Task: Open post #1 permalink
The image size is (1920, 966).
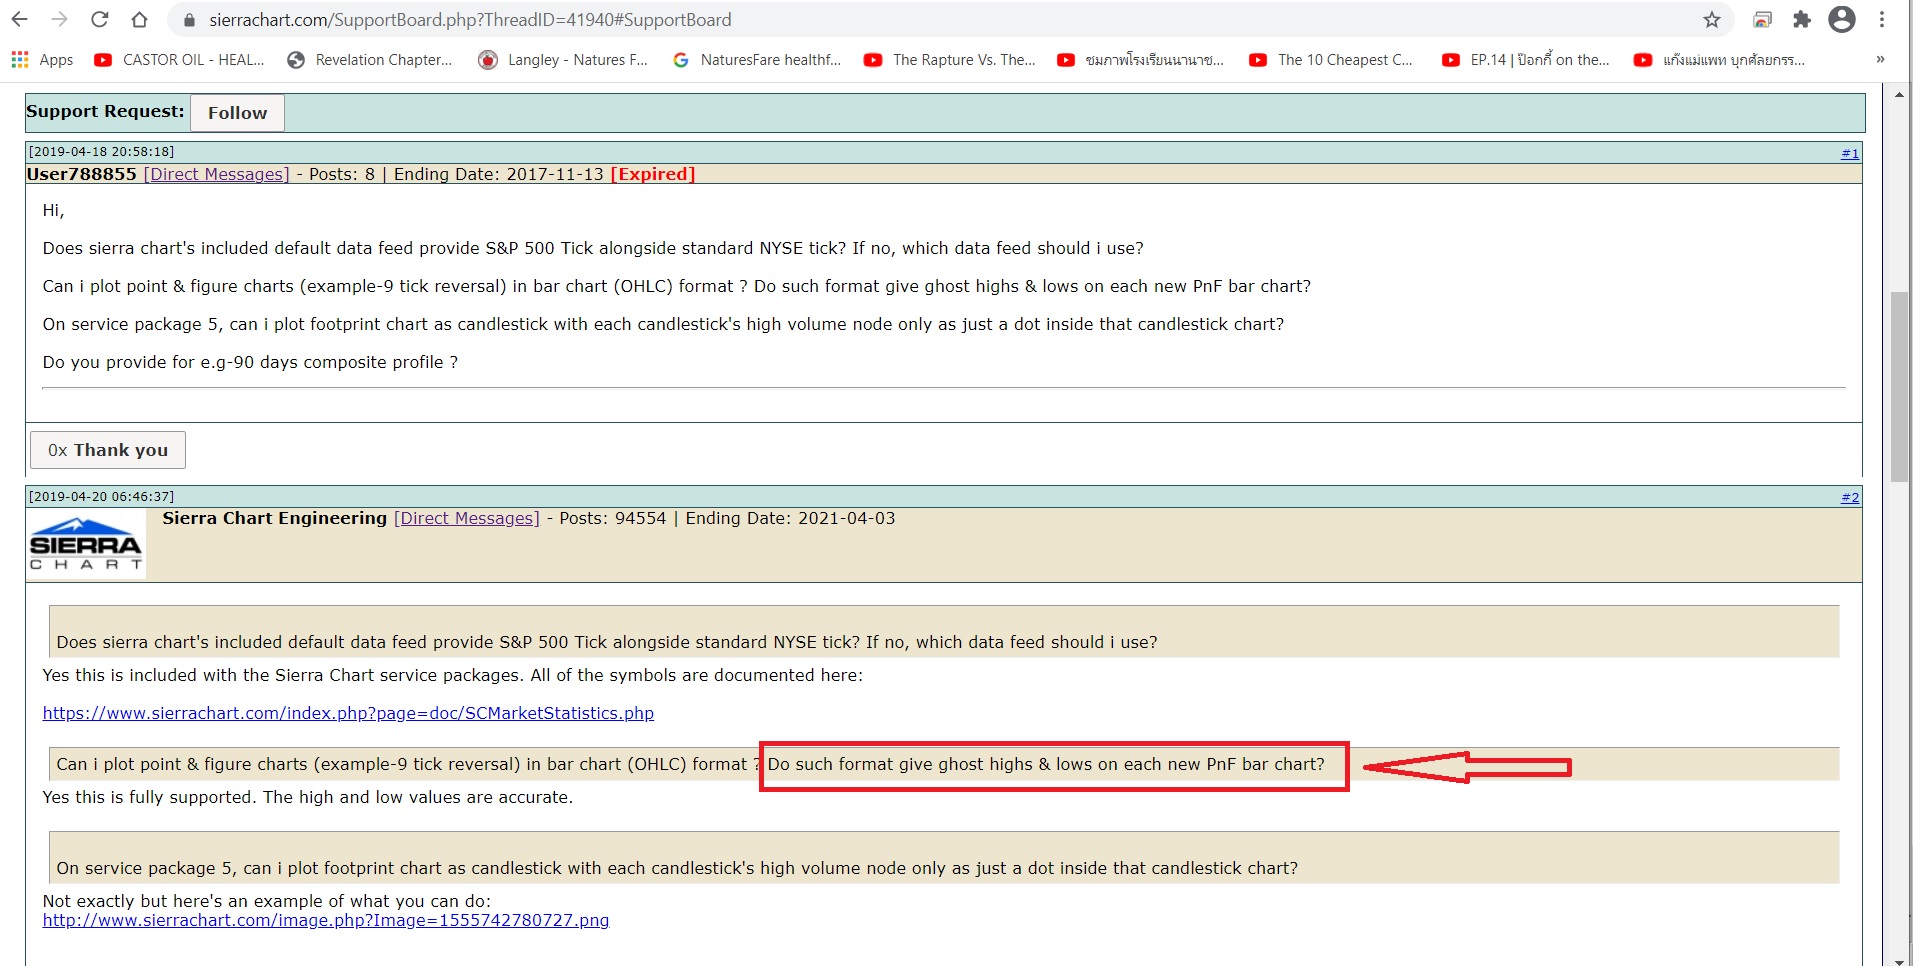Action: pos(1850,153)
